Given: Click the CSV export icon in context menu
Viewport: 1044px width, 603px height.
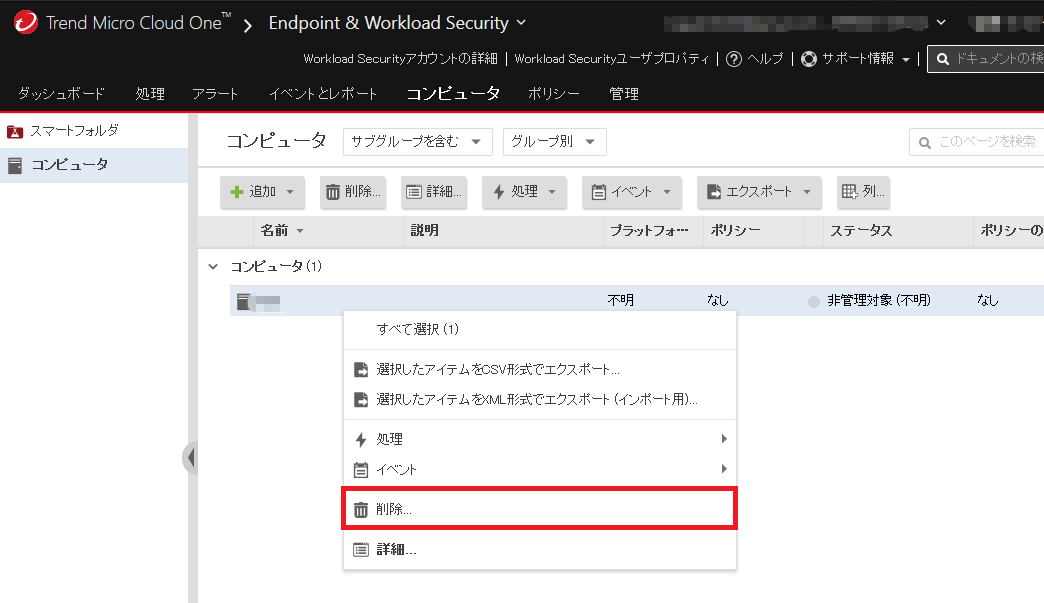Looking at the screenshot, I should [x=361, y=369].
